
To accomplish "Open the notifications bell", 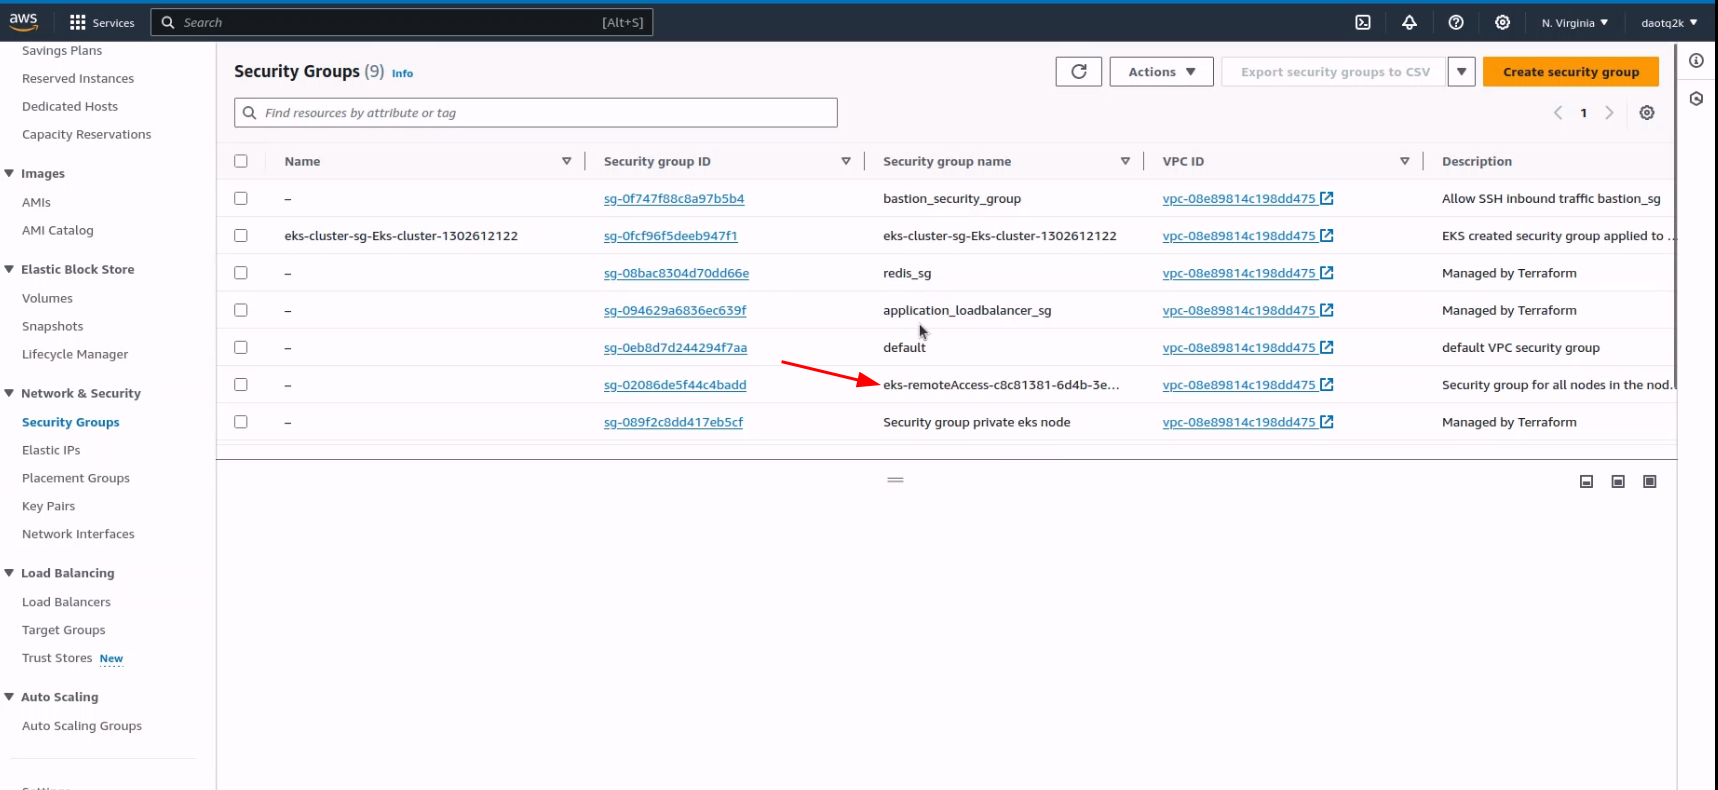I will click(1409, 22).
